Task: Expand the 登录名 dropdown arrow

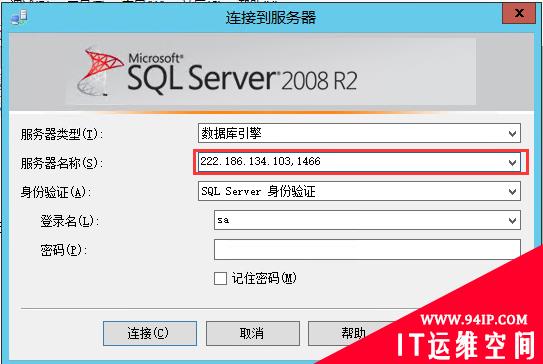Action: point(513,220)
